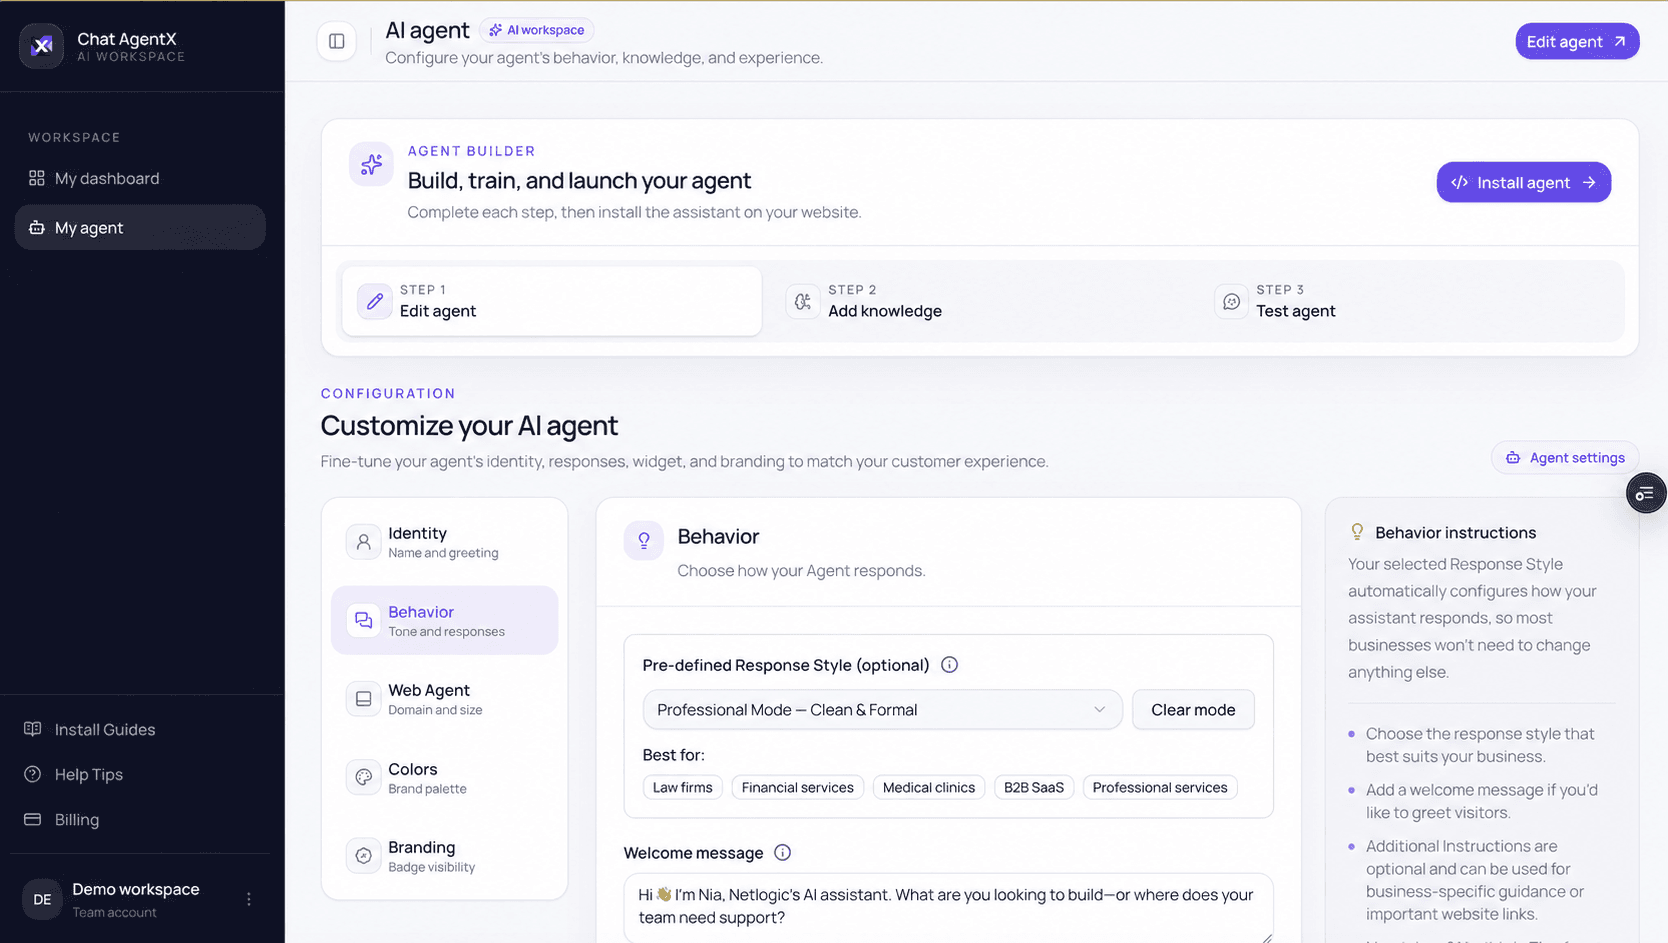Click info icon next to Response Style

949,665
